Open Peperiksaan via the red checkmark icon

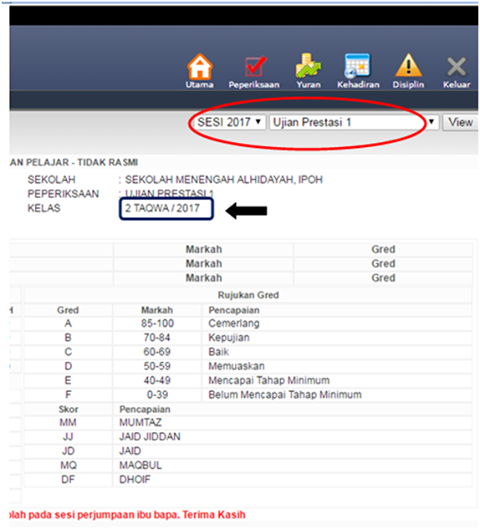click(x=255, y=66)
